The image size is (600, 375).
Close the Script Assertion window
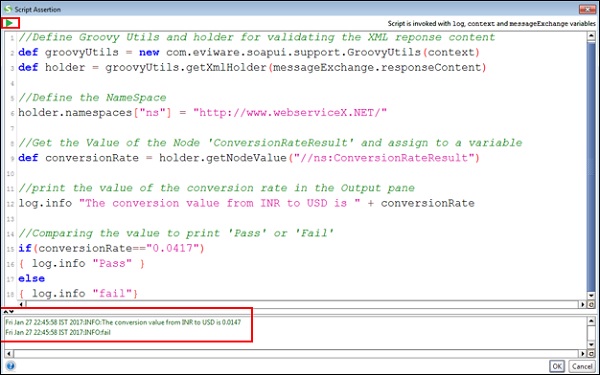tap(587, 9)
